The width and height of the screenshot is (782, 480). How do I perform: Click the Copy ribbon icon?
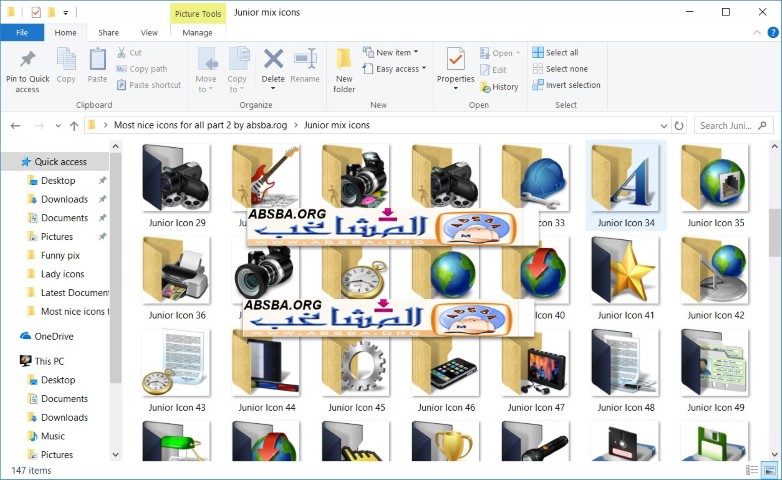pos(66,59)
